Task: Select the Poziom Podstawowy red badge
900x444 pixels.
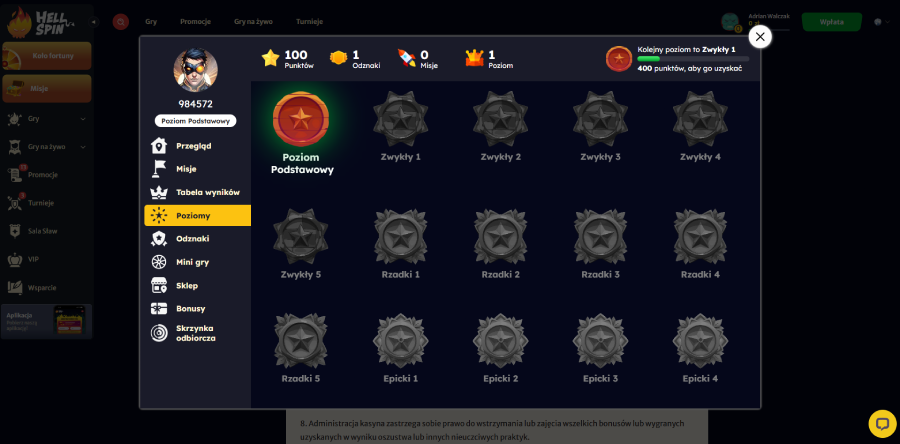Action: (301, 119)
